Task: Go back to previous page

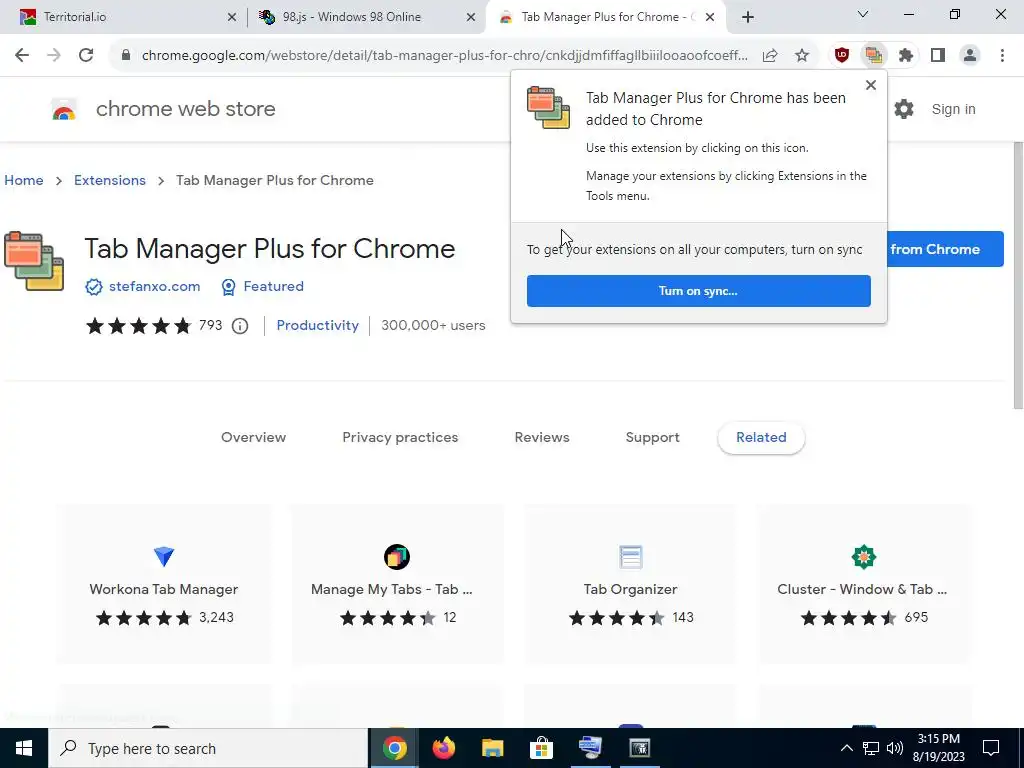Action: (22, 56)
